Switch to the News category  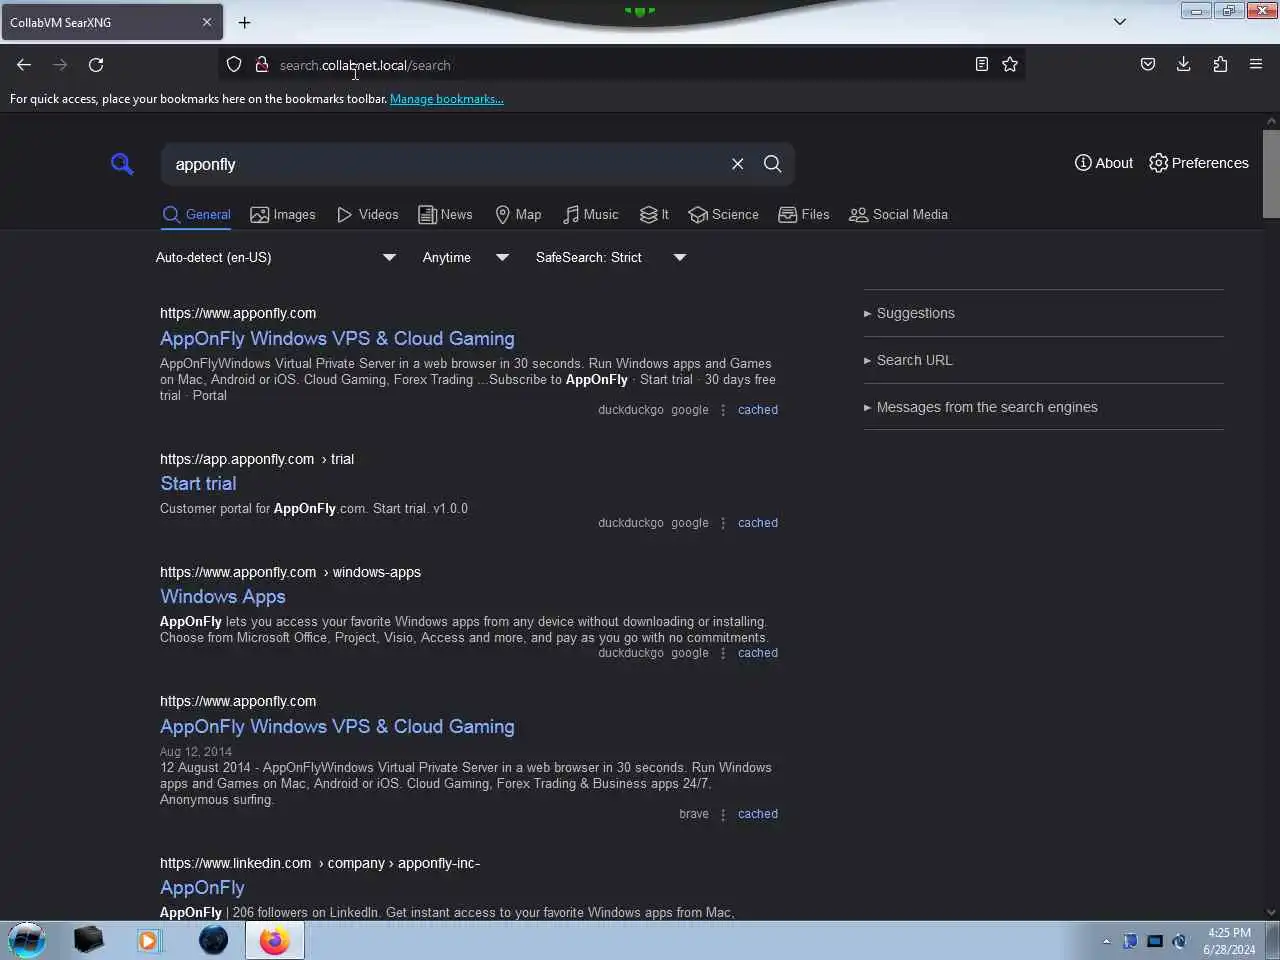(x=445, y=215)
